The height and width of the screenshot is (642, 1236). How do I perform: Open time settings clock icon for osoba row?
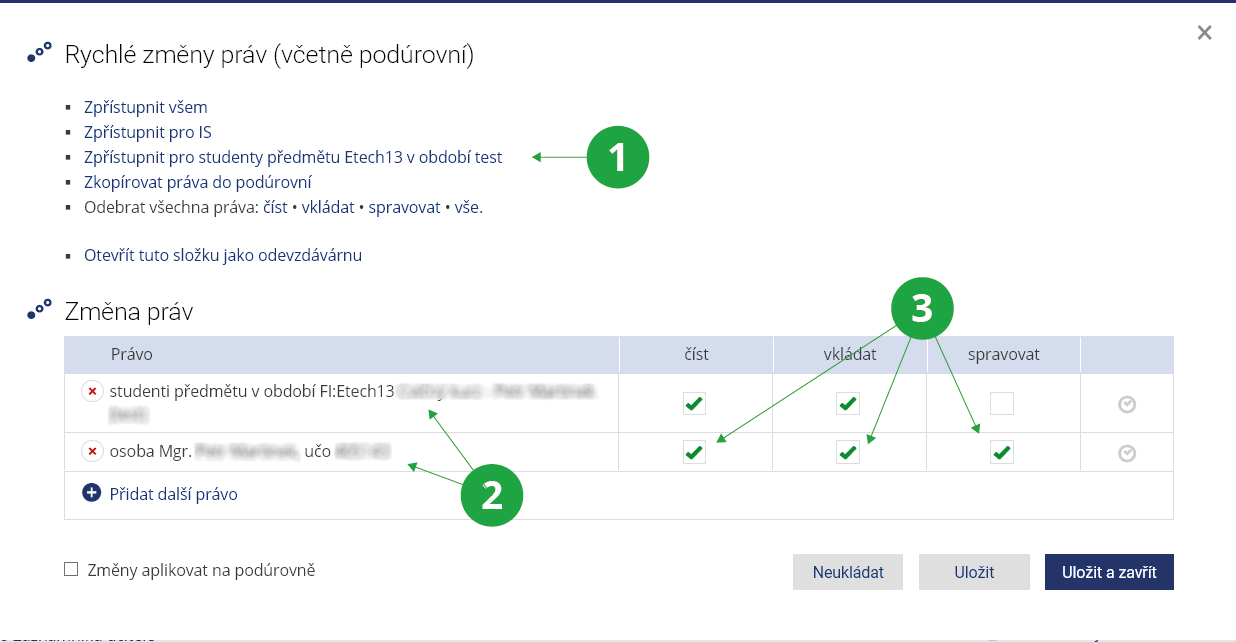tap(1127, 453)
